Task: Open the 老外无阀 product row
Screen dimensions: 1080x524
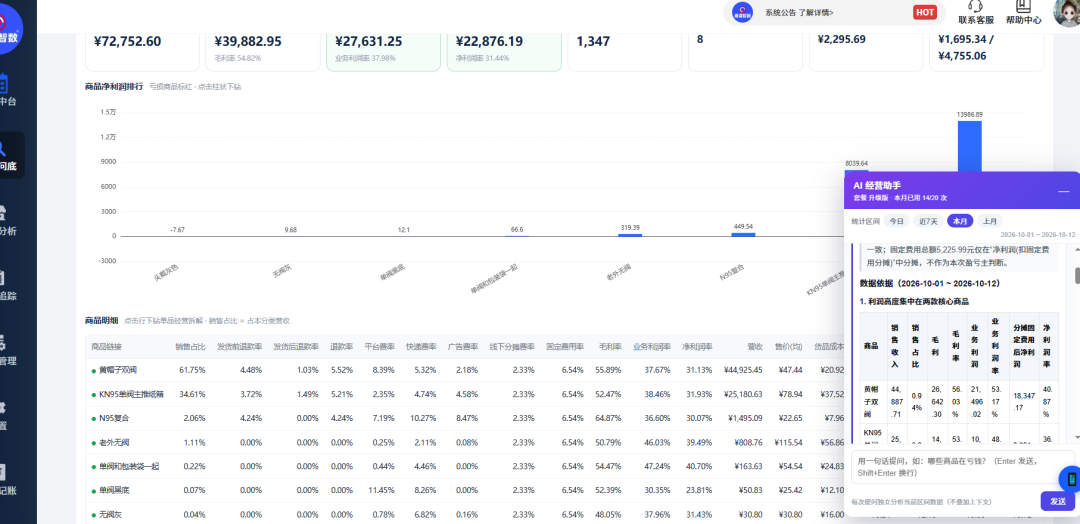Action: [x=465, y=442]
